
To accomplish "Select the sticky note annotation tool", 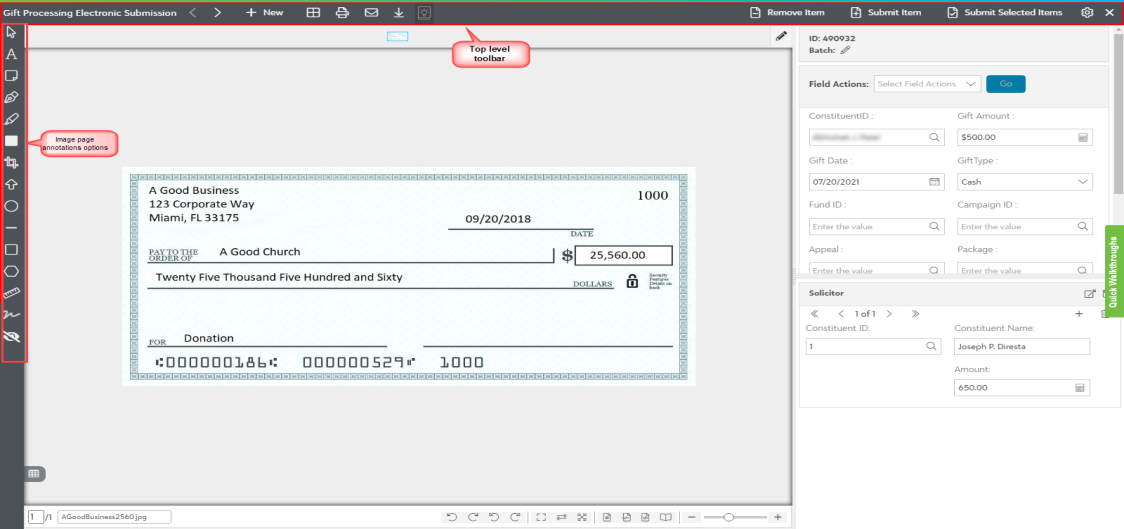I will [x=12, y=76].
